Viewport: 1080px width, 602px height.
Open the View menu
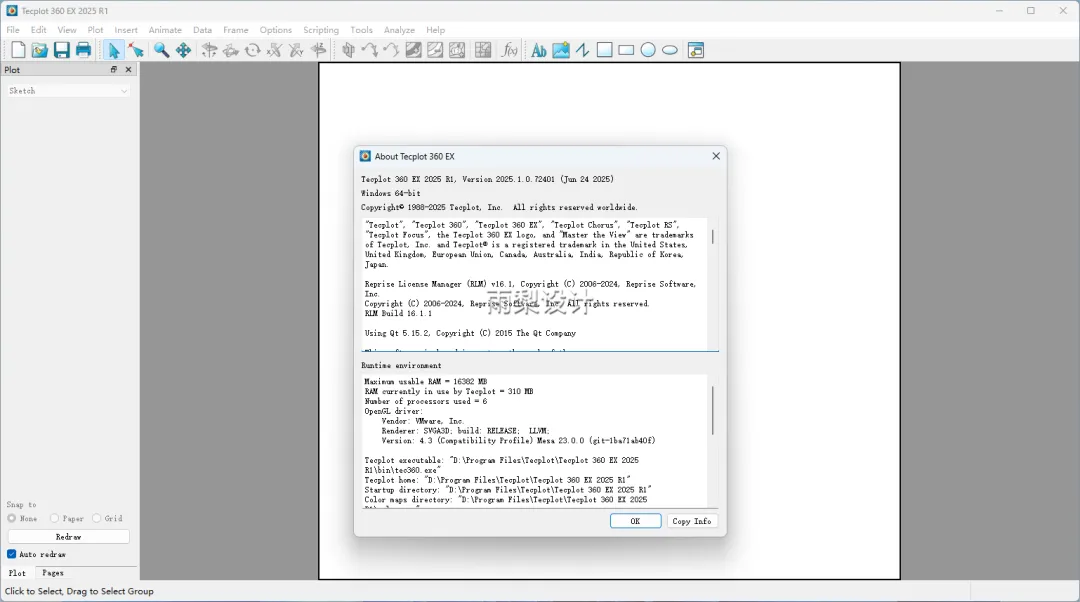[x=67, y=30]
